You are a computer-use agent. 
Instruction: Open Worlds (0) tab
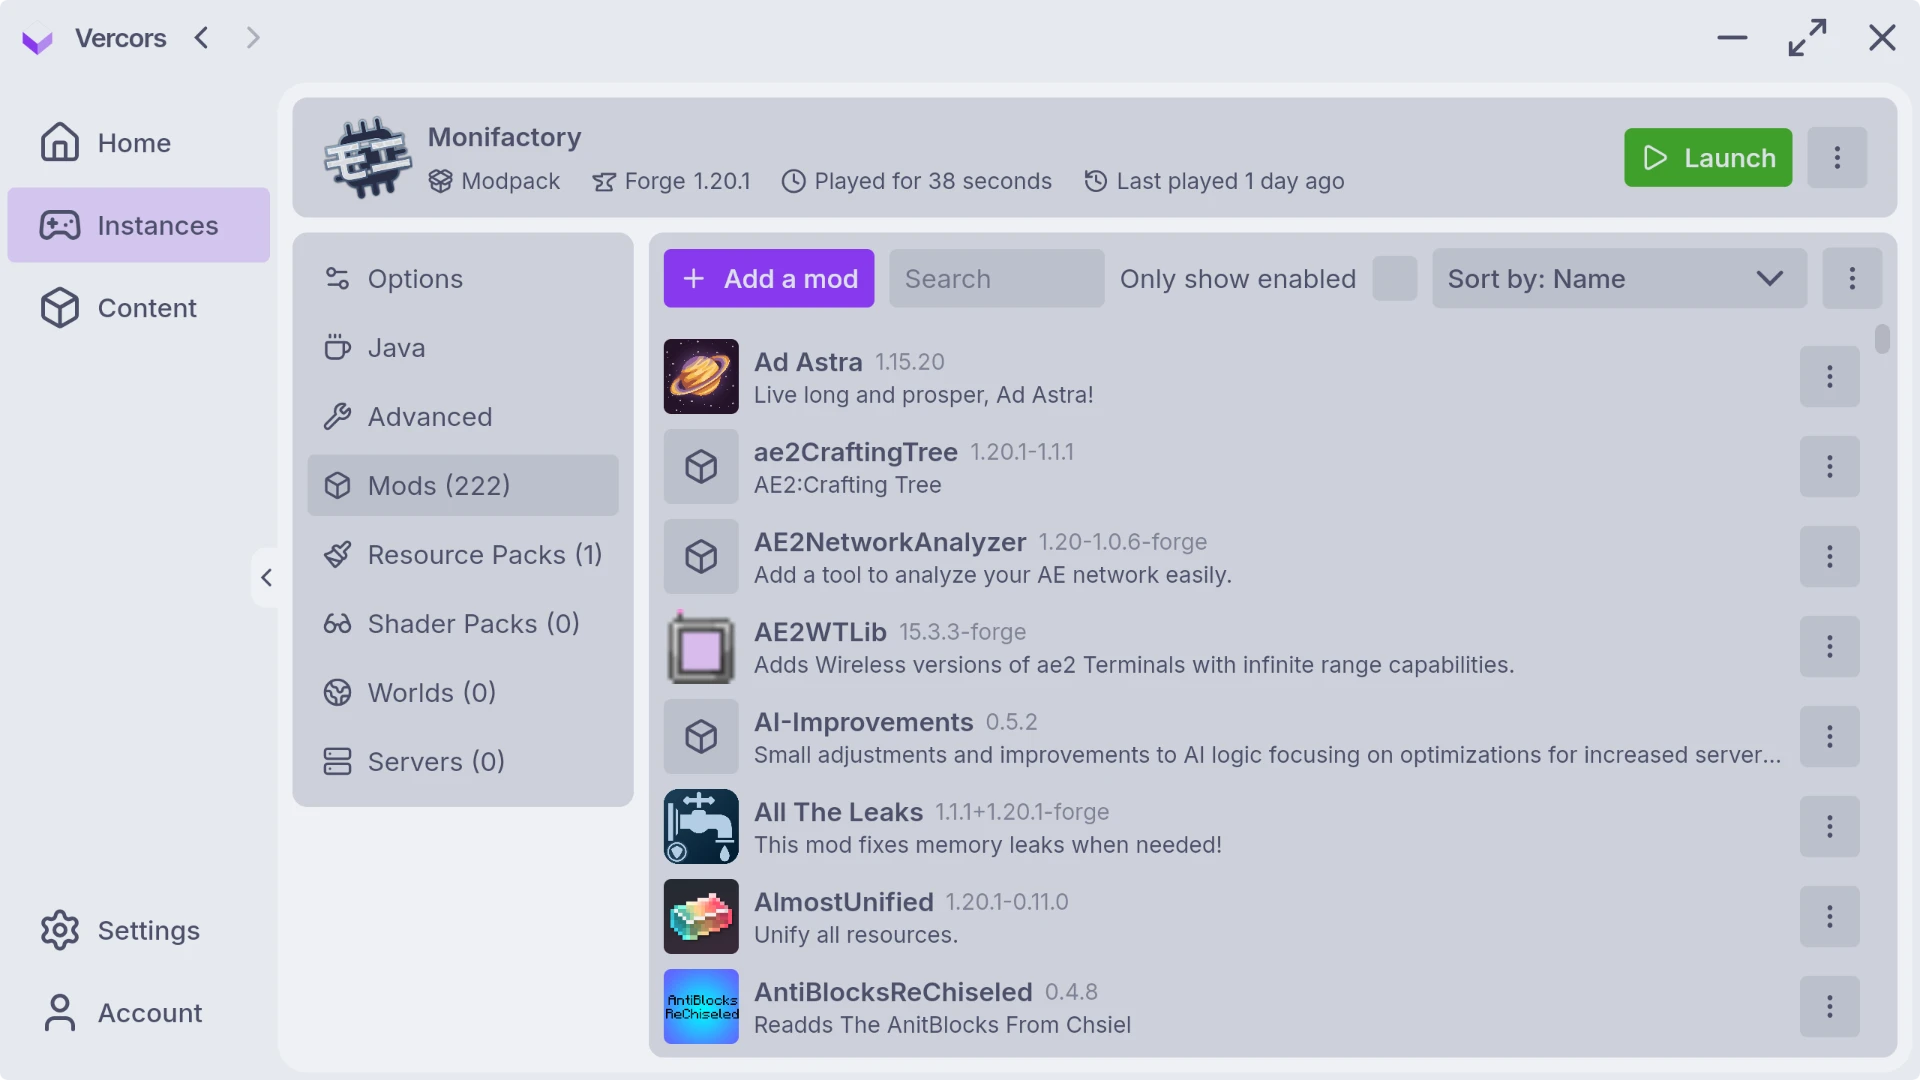click(x=463, y=693)
